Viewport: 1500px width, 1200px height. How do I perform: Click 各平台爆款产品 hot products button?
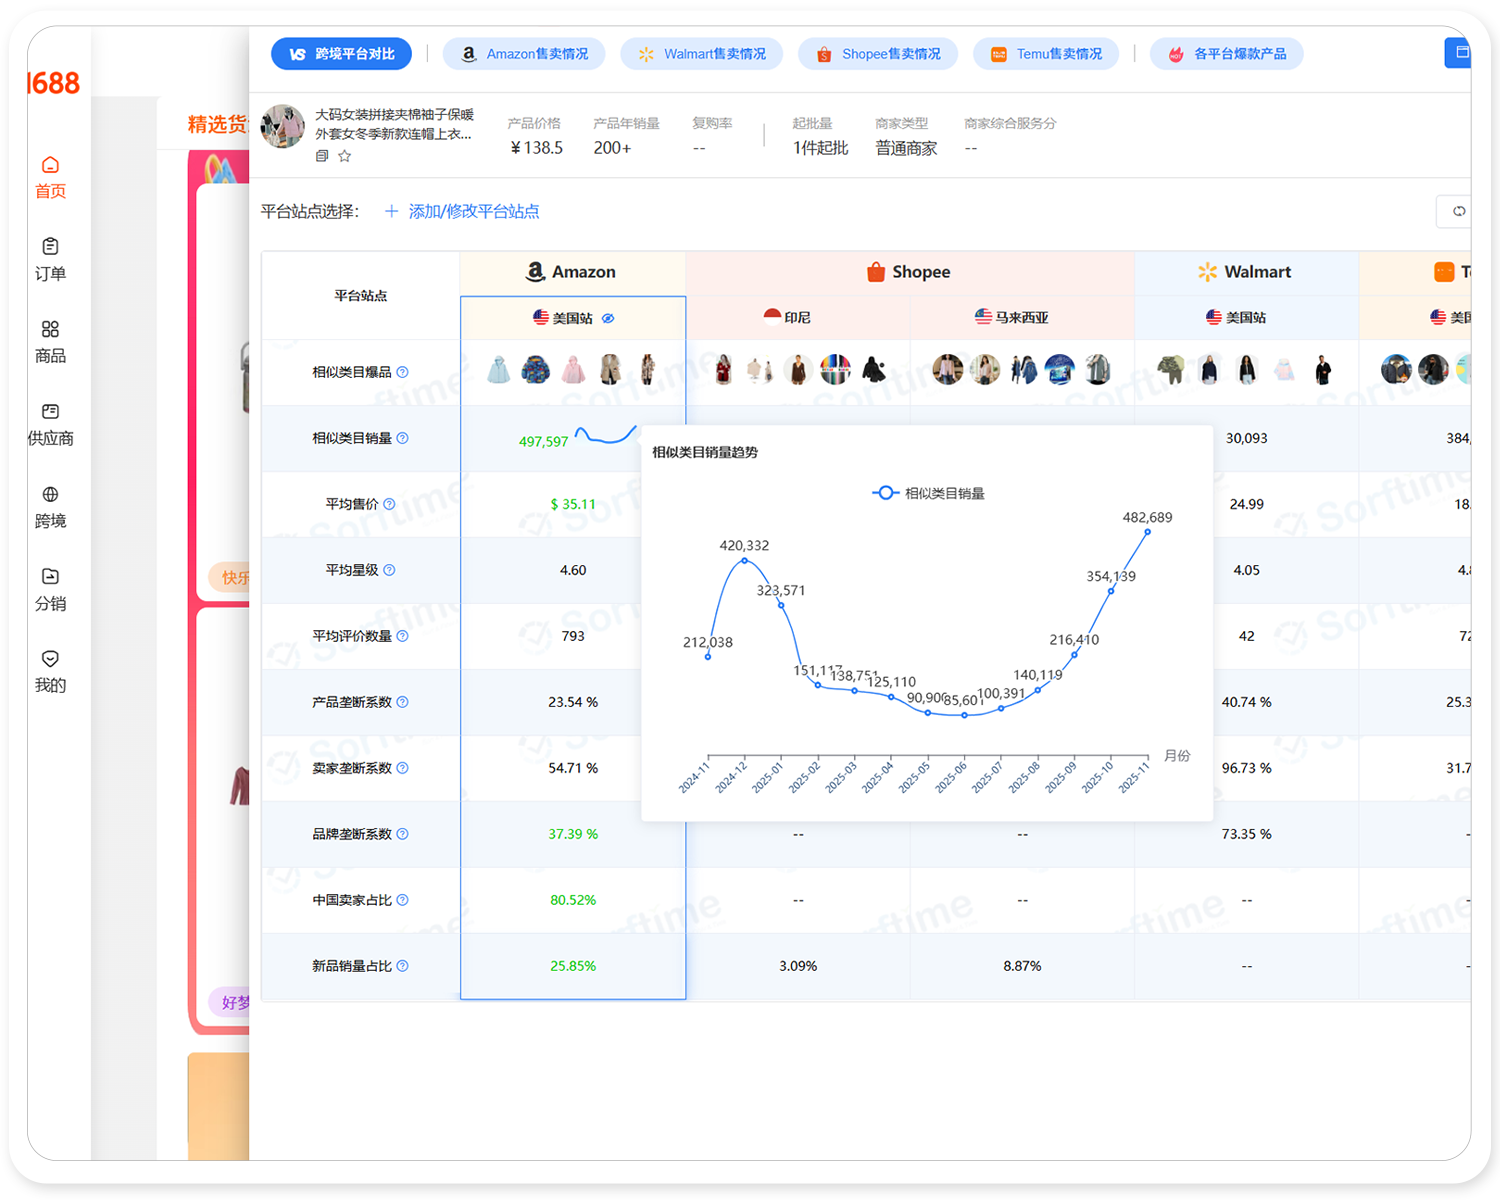click(x=1227, y=54)
